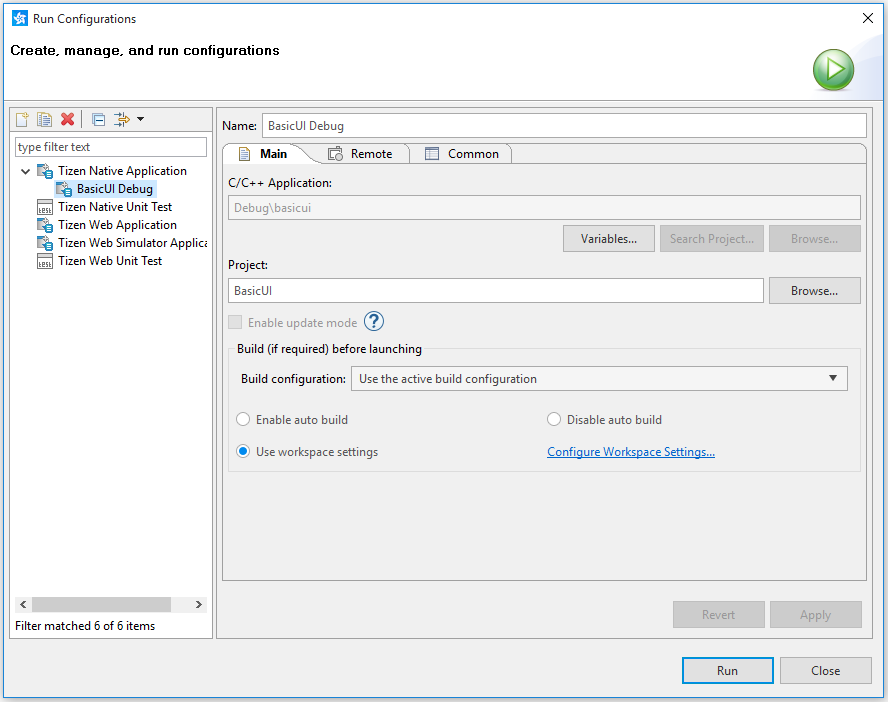Click the Collapse All toolbar icon
This screenshot has width=888, height=702.
click(x=98, y=120)
